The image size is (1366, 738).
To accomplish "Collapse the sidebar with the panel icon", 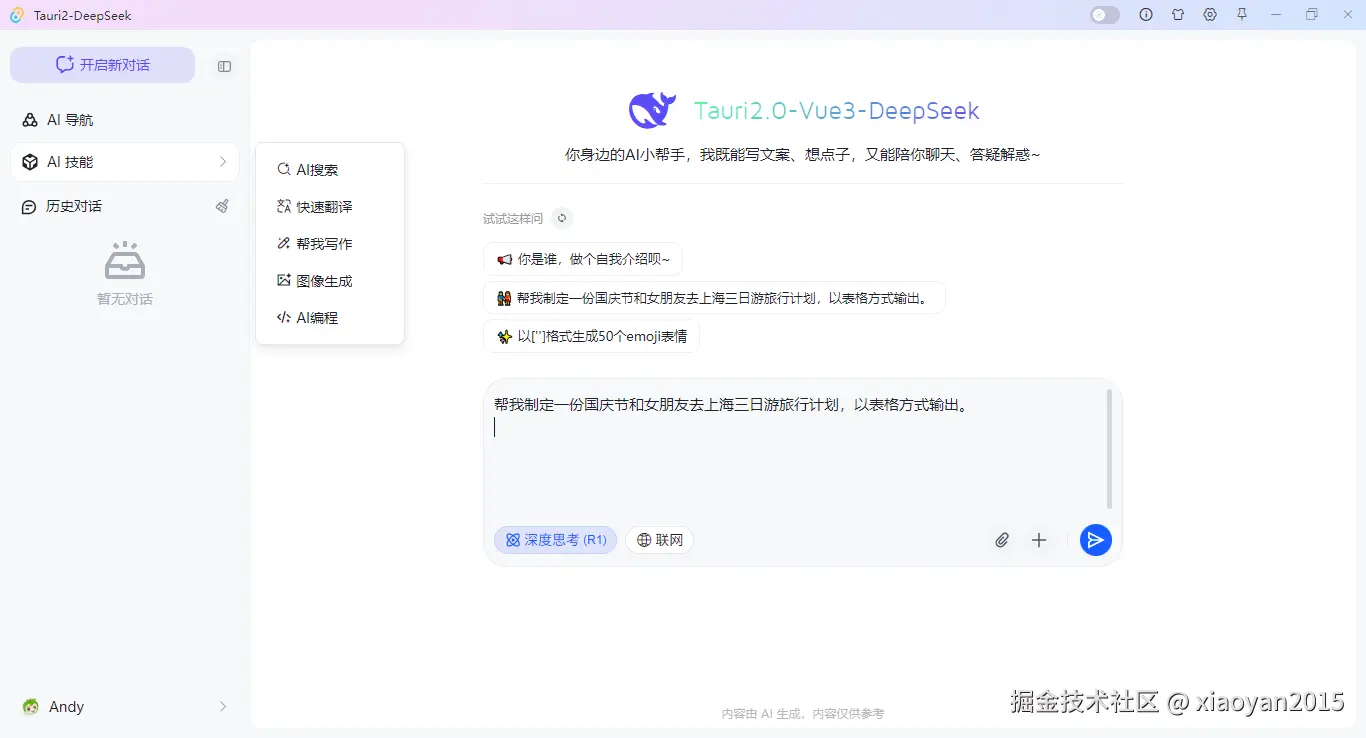I will (224, 66).
